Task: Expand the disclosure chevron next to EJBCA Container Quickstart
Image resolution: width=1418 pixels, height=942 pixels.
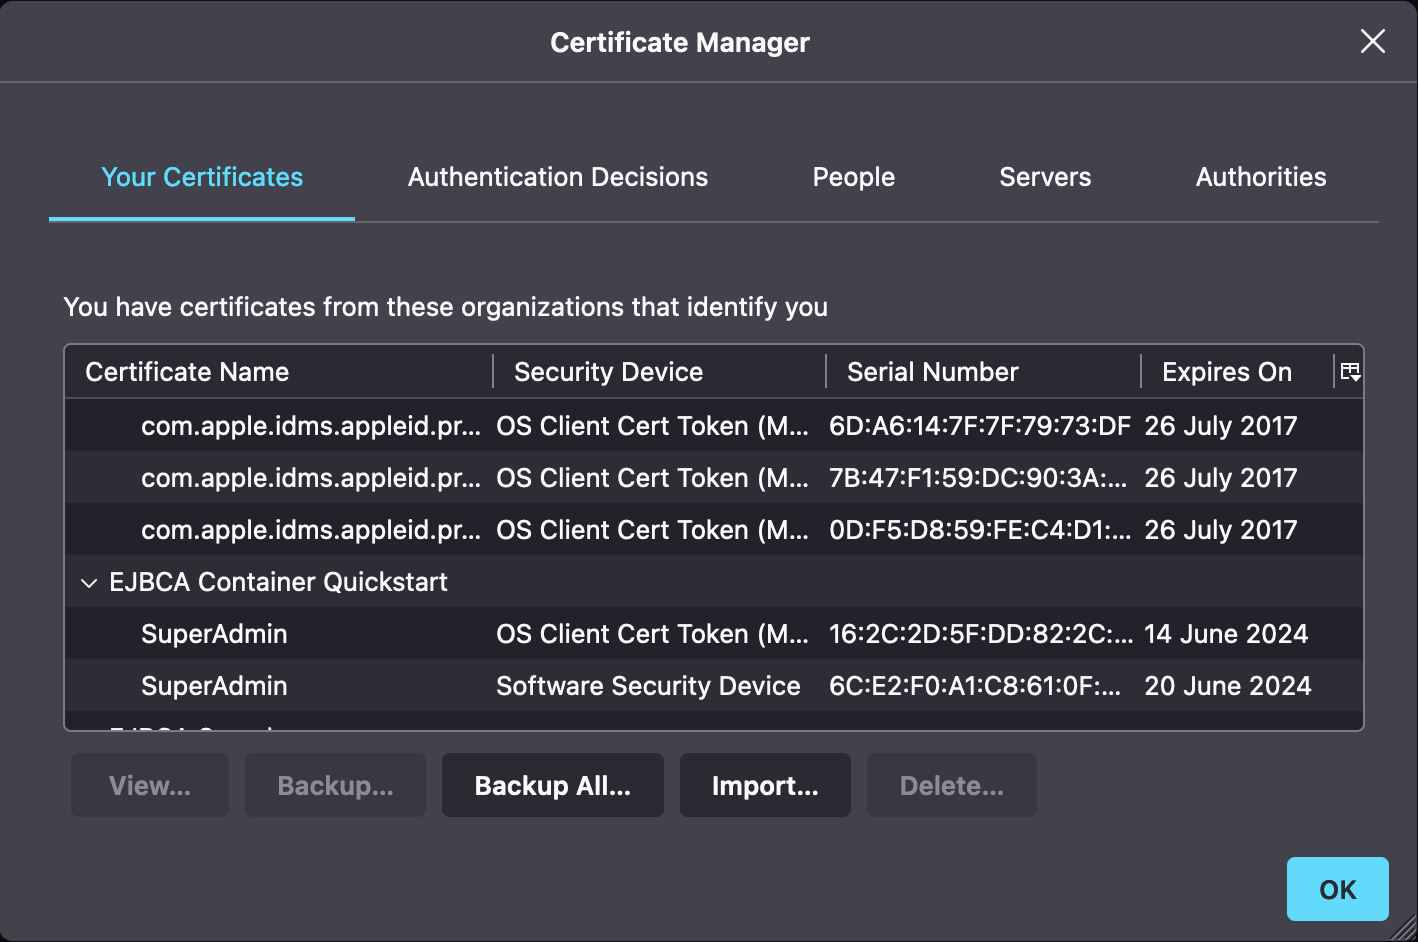Action: (89, 582)
